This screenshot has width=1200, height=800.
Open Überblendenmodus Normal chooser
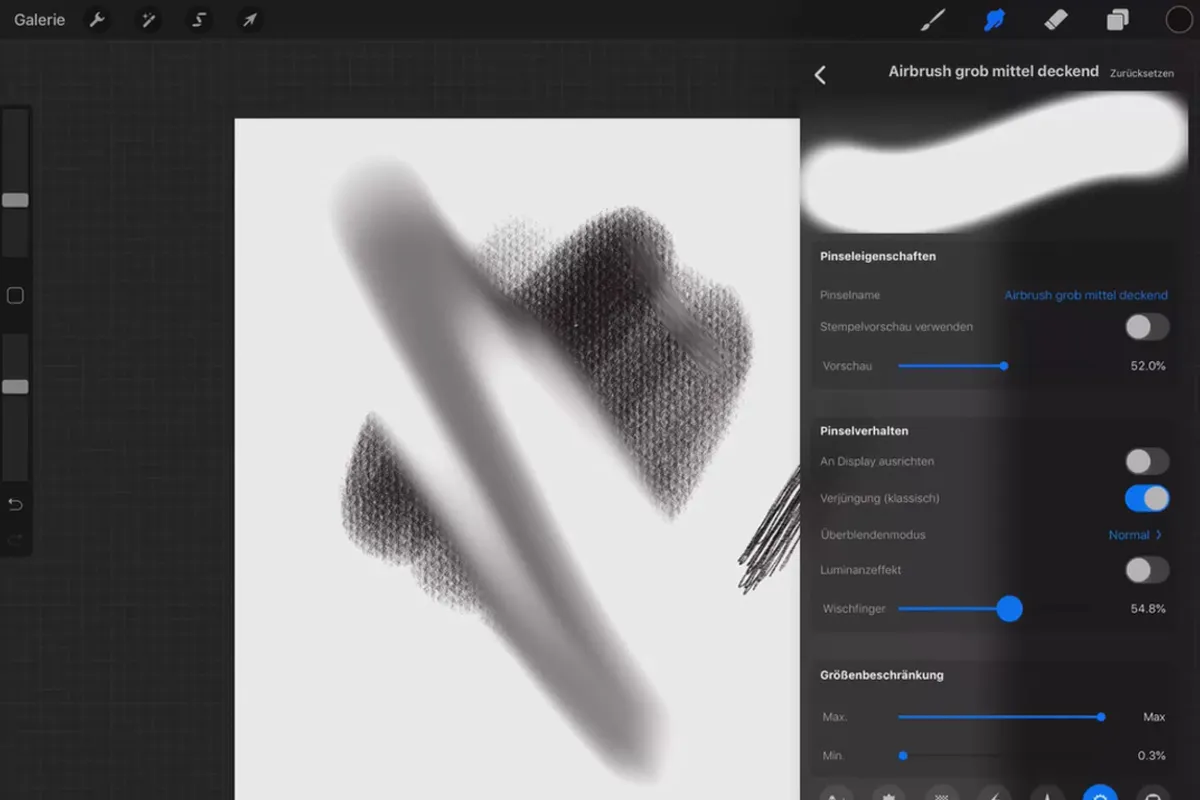point(1136,535)
